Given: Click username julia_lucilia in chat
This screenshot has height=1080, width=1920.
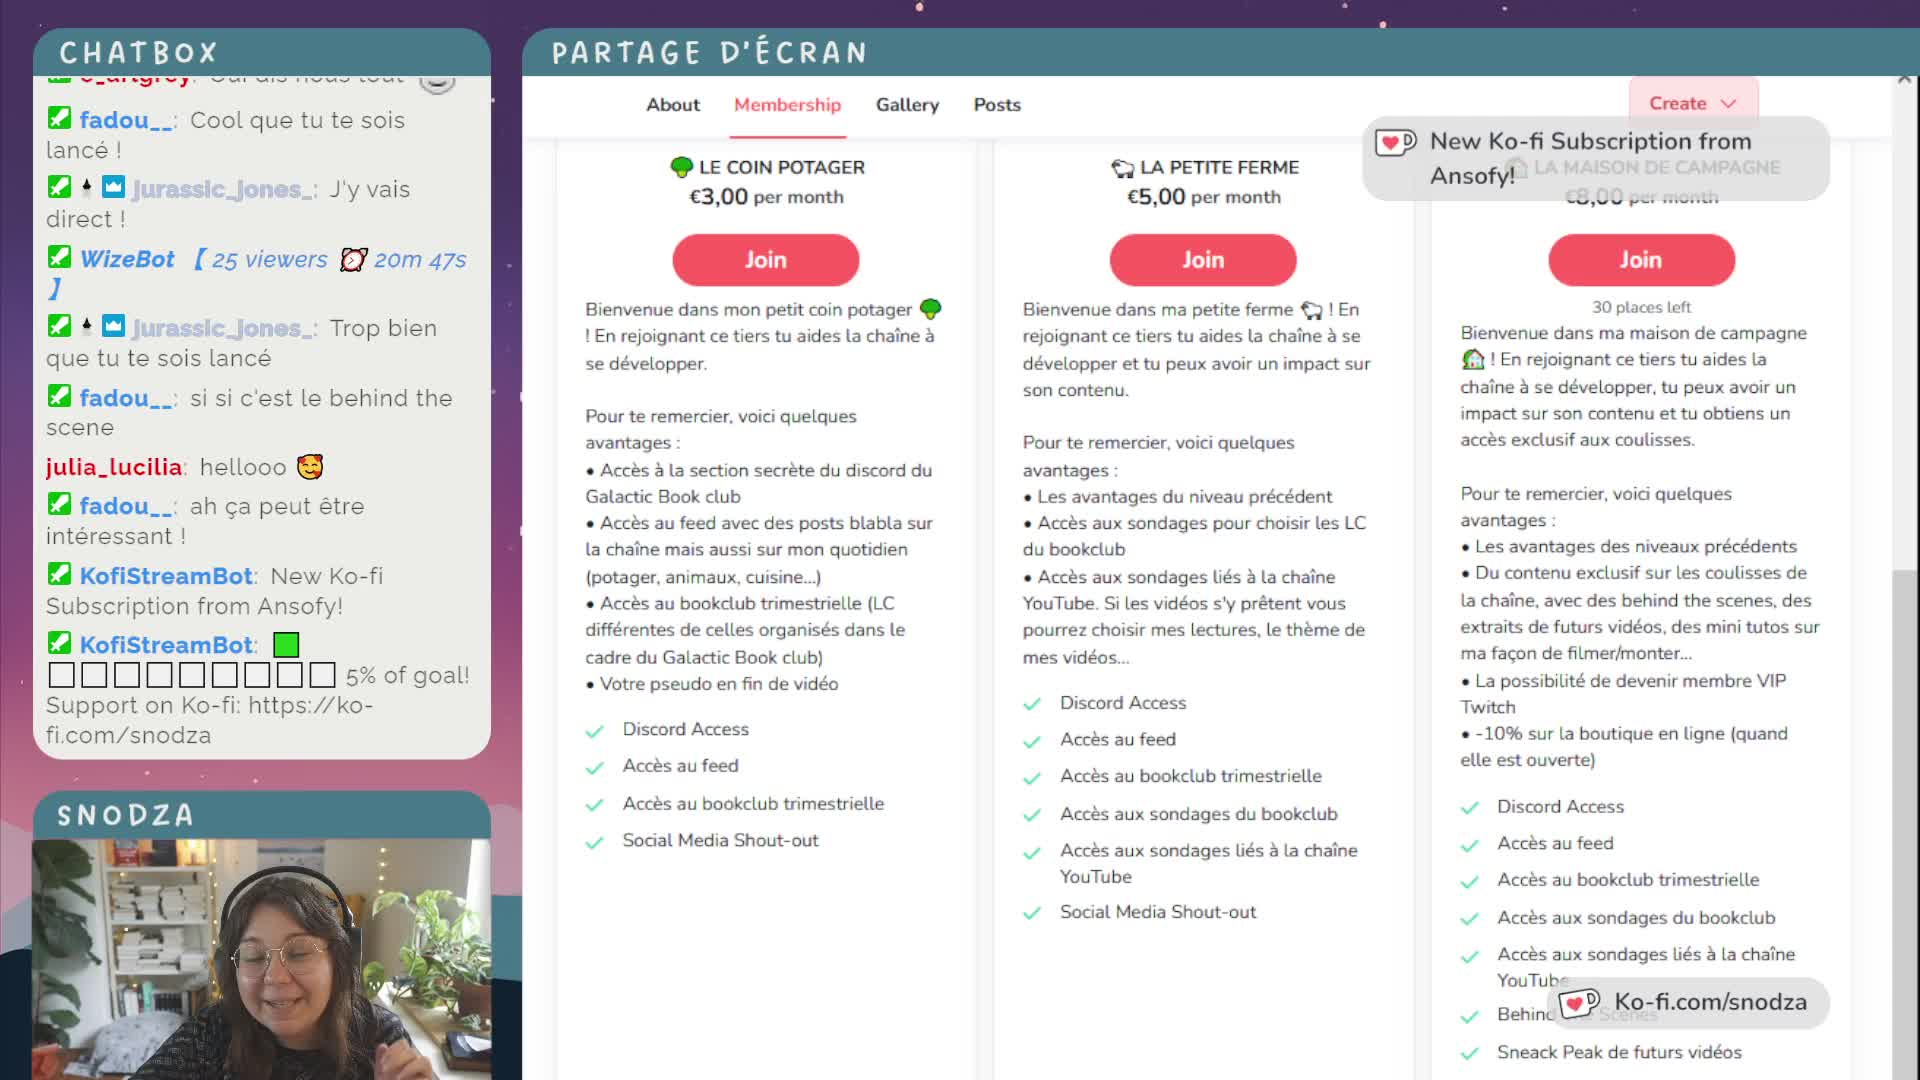Looking at the screenshot, I should point(114,467).
